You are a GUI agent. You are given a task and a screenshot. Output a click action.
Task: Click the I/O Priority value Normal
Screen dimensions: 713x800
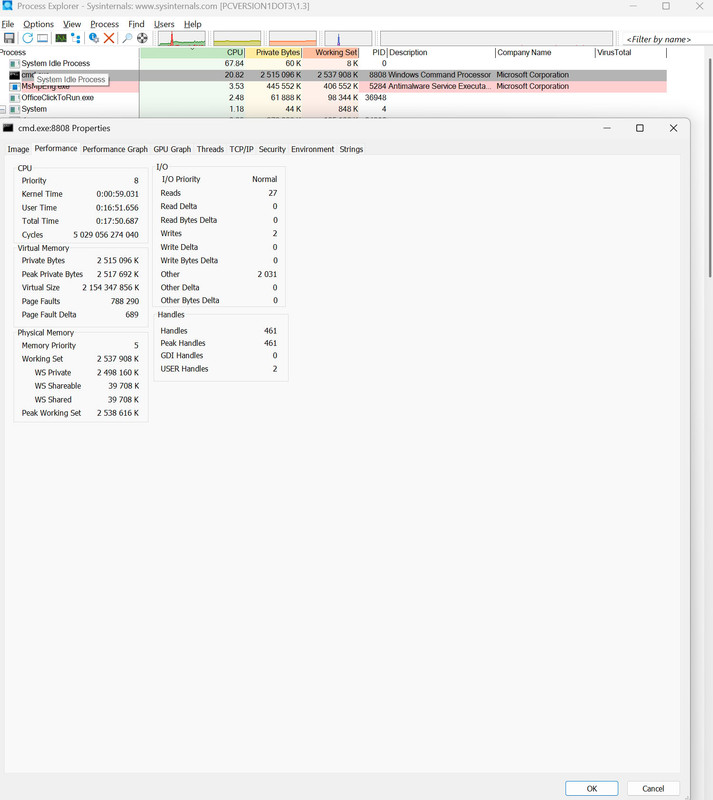tap(264, 179)
